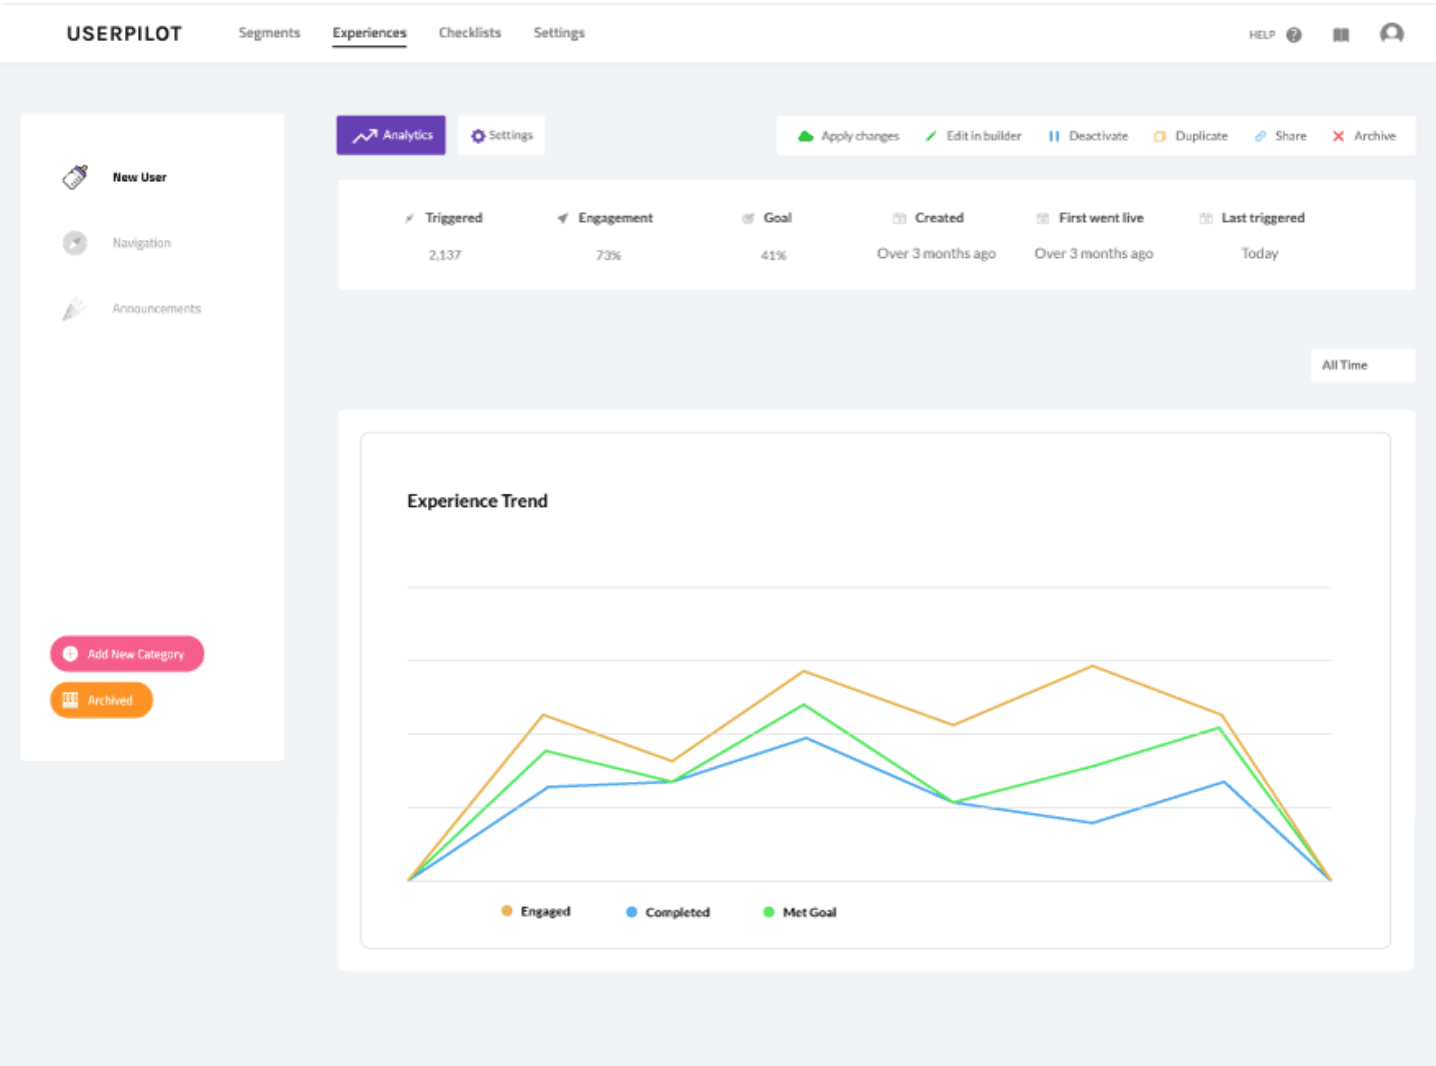Open the Segments menu
1436x1066 pixels.
(269, 33)
